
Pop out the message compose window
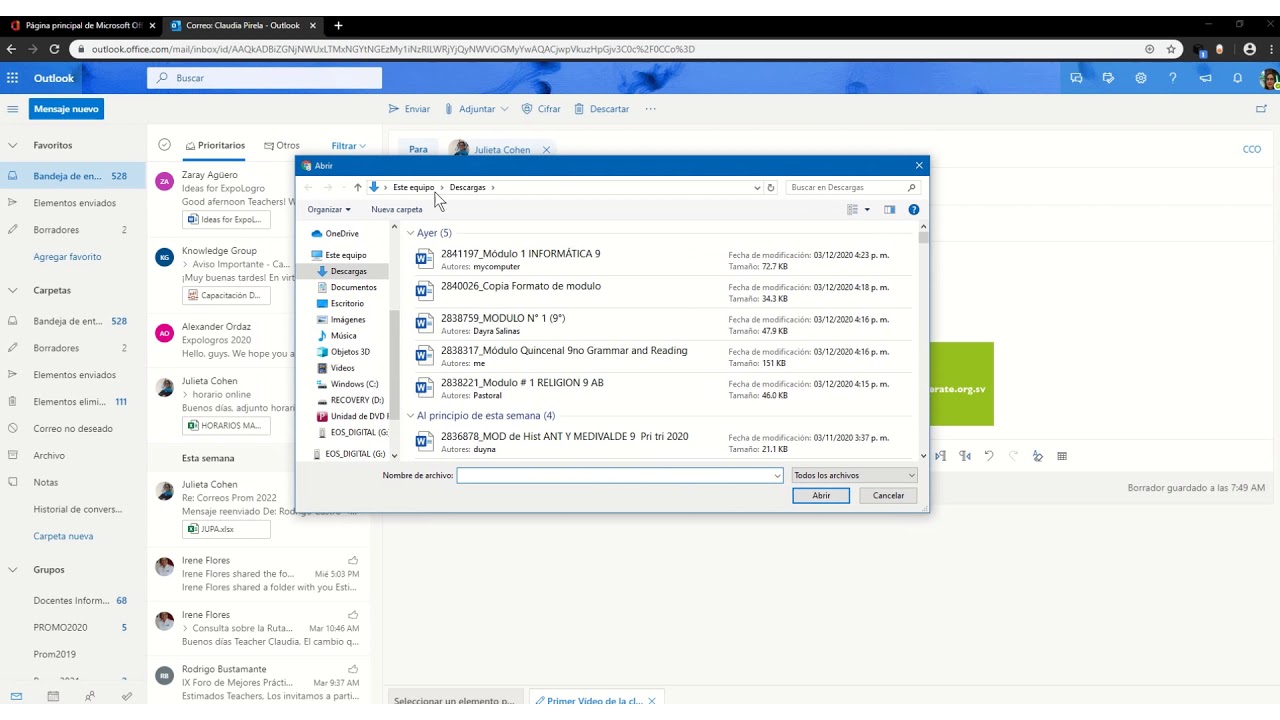pyautogui.click(x=1261, y=109)
